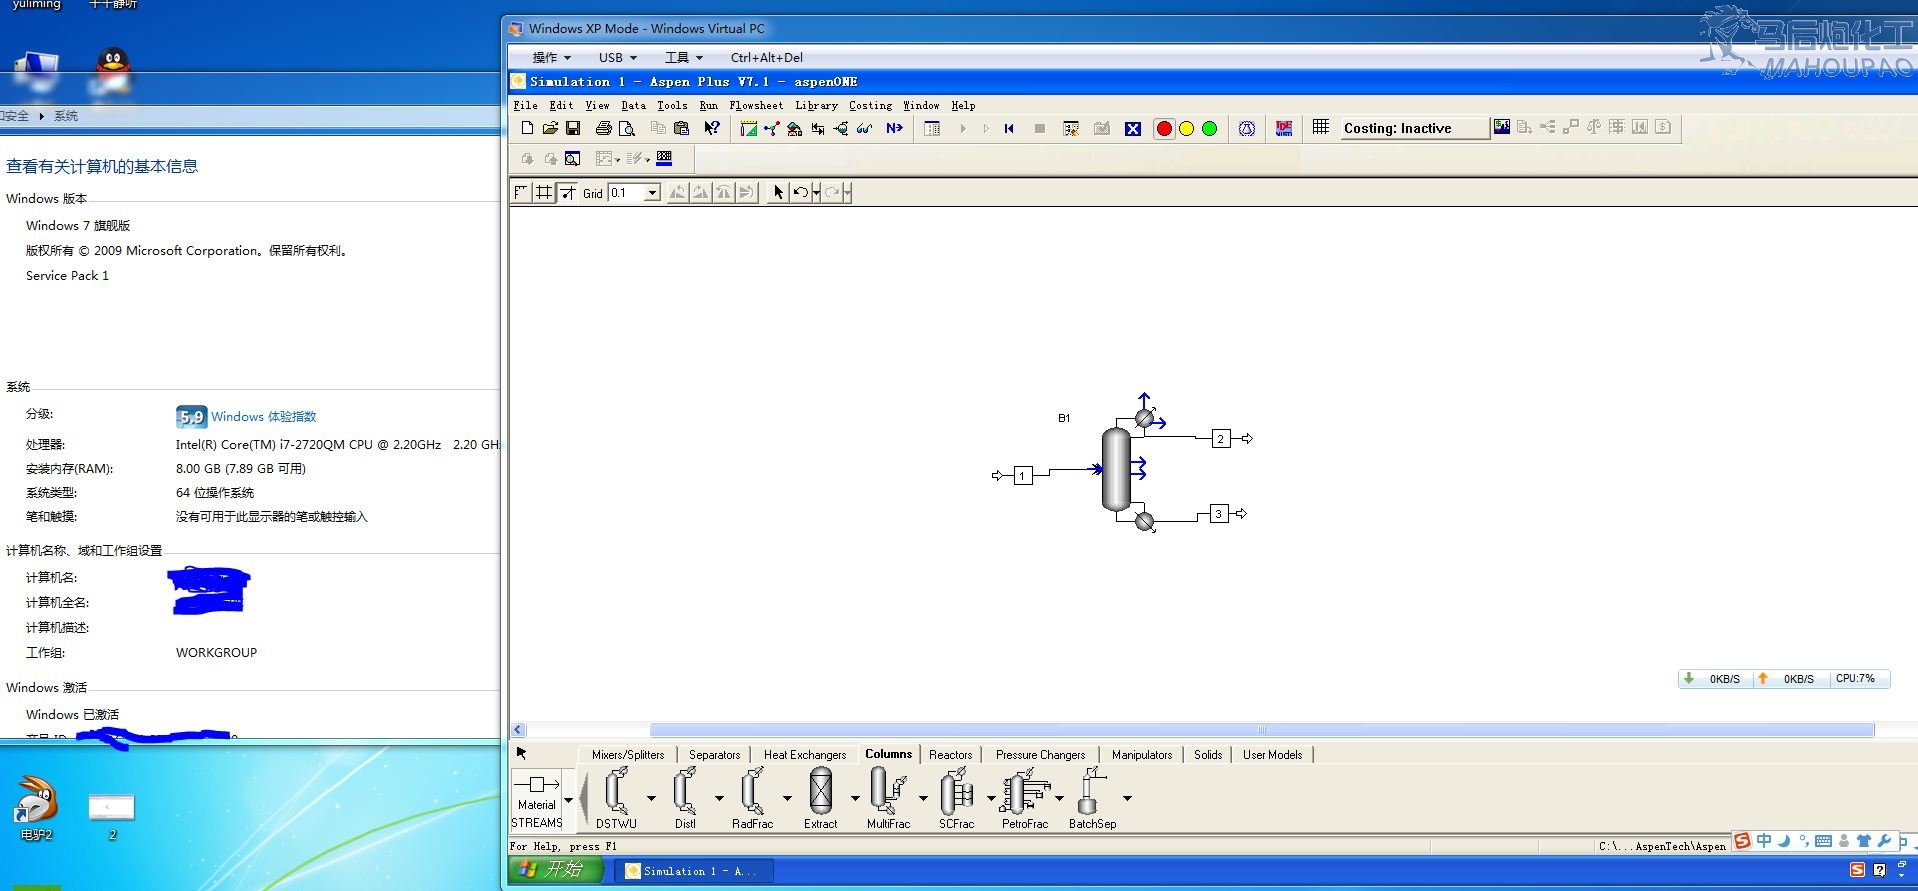The image size is (1918, 891).
Task: Switch to the Mixers/Splitters tab
Action: 628,755
